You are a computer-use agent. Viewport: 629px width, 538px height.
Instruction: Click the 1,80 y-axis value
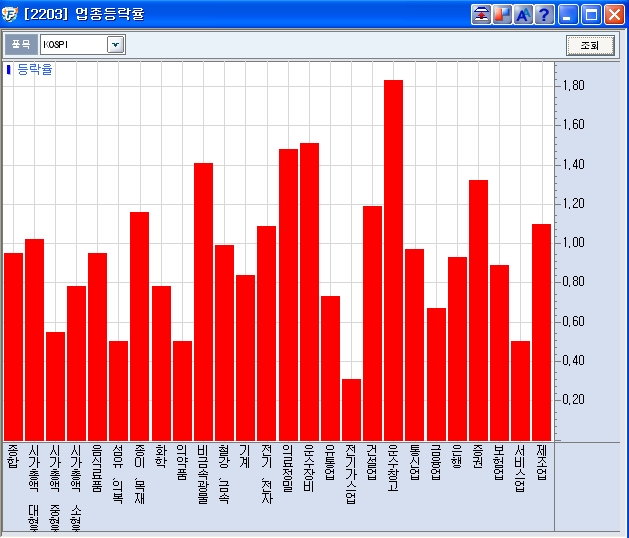coord(574,85)
